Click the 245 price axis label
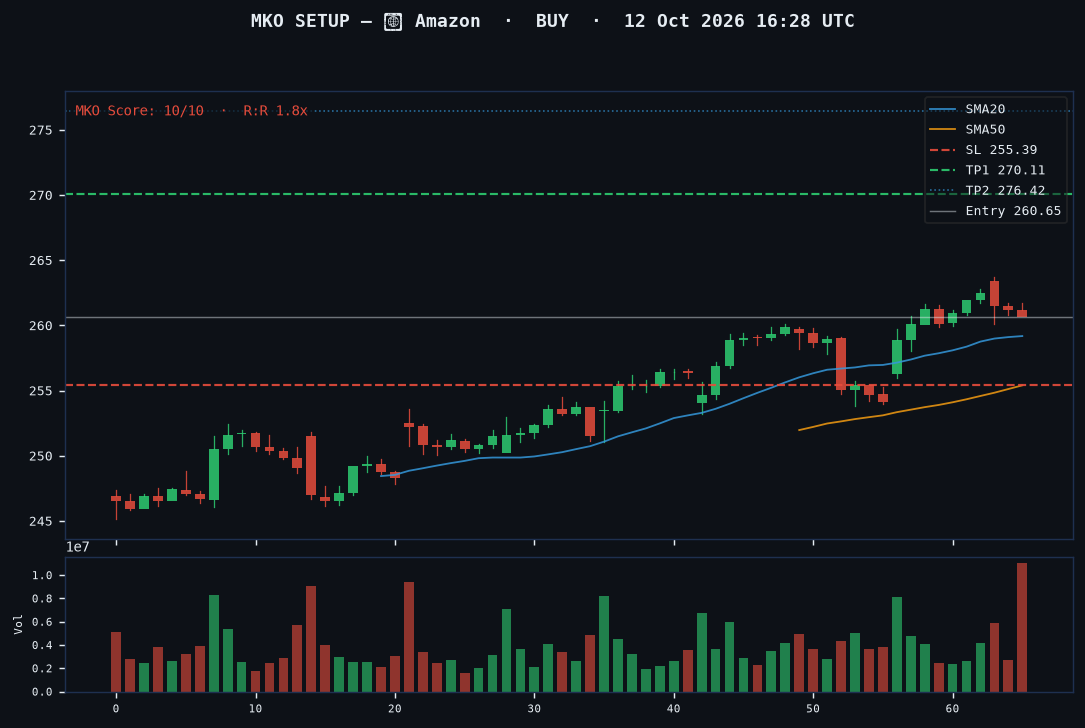Image resolution: width=1085 pixels, height=728 pixels. coord(41,522)
